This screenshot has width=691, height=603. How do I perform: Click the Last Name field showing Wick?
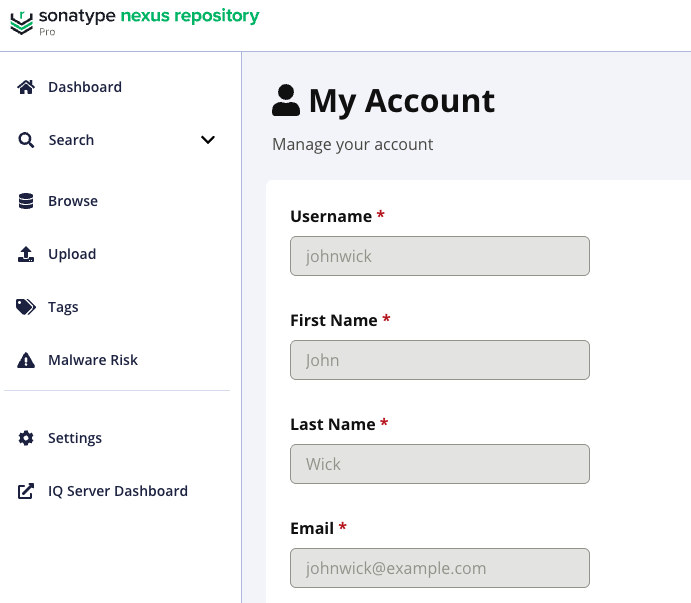[440, 464]
